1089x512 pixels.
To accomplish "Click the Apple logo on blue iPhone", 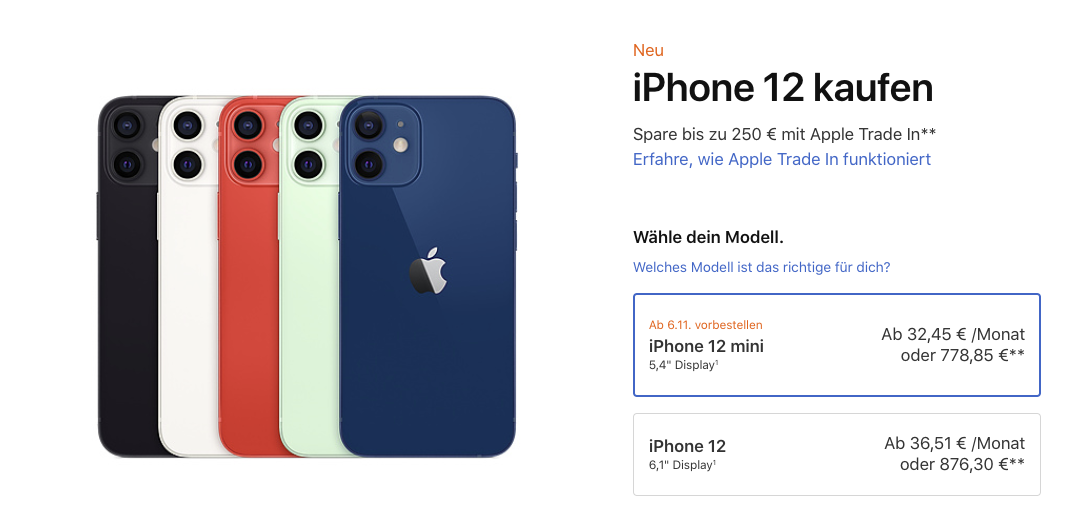I will click(428, 270).
